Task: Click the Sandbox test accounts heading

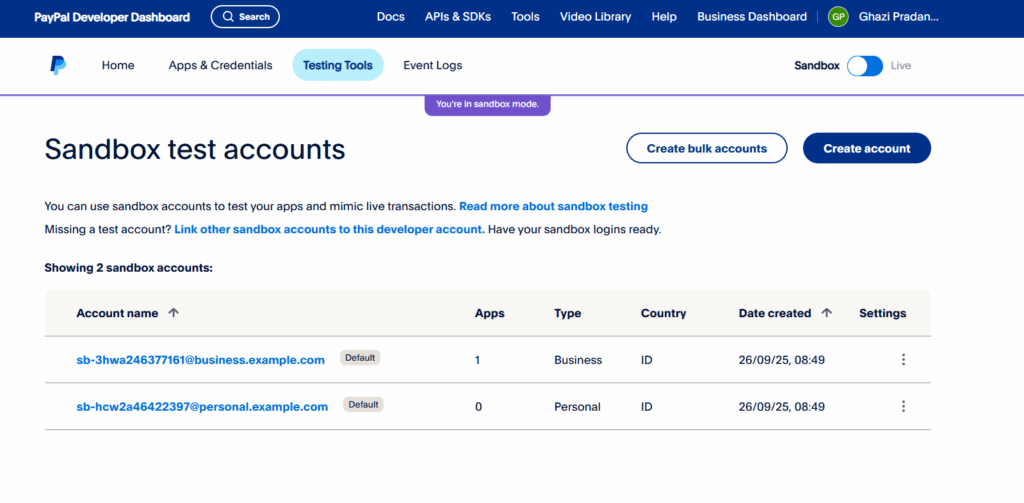Action: [195, 150]
